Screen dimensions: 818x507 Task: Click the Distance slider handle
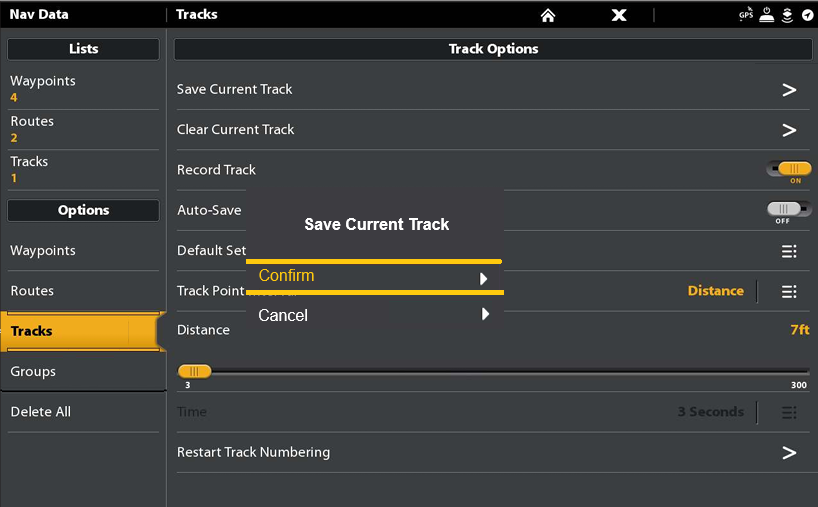194,371
